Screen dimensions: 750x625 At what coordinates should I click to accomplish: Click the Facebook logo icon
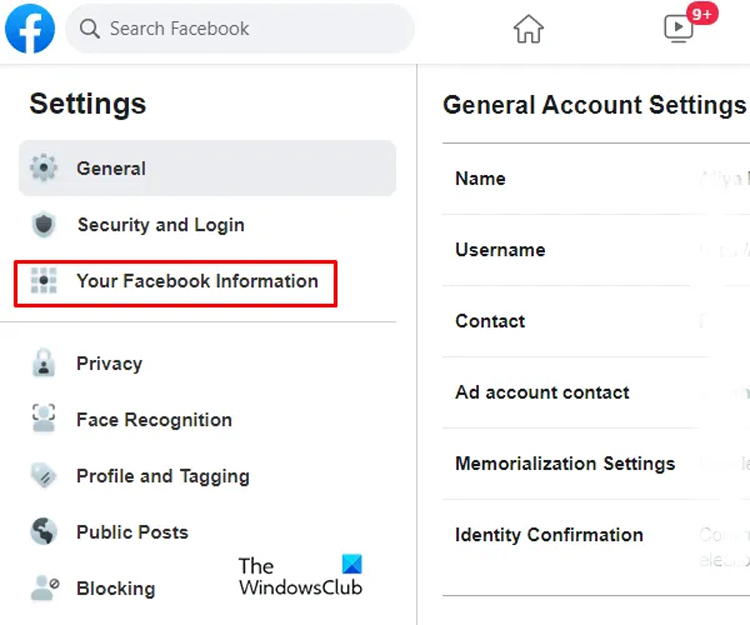pos(30,28)
